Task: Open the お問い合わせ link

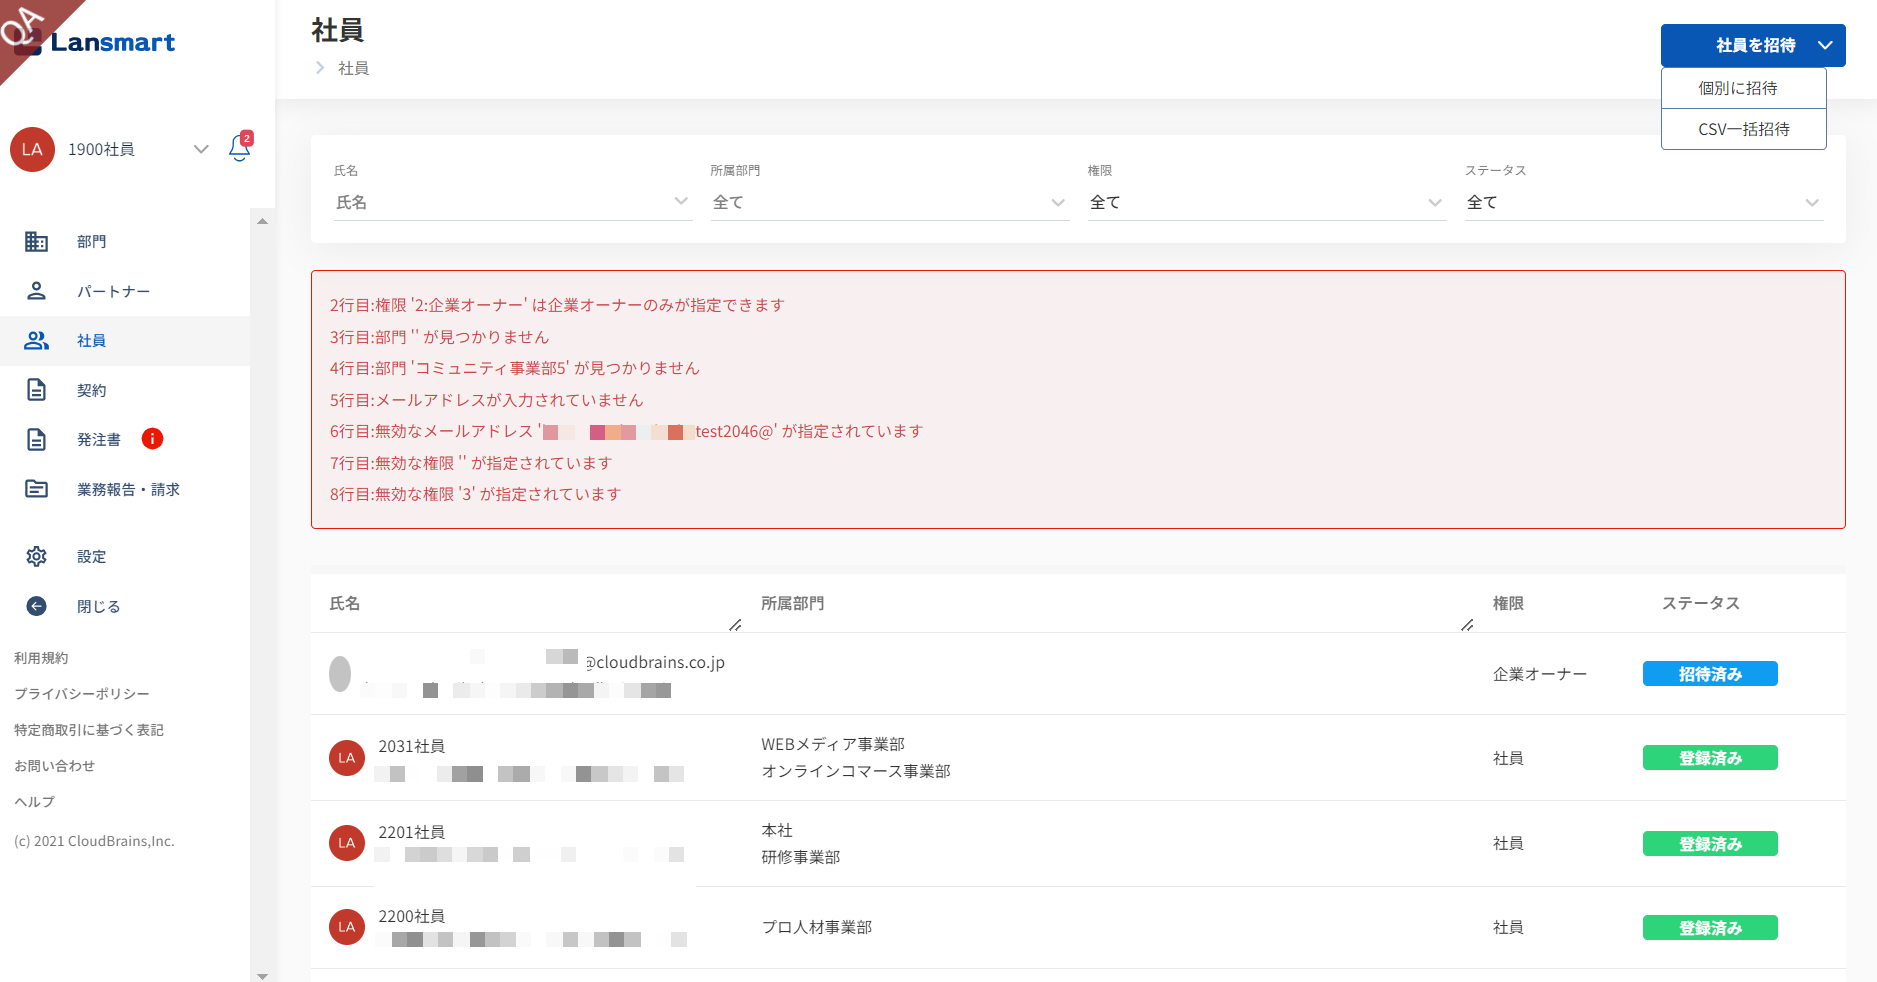Action: (x=55, y=766)
